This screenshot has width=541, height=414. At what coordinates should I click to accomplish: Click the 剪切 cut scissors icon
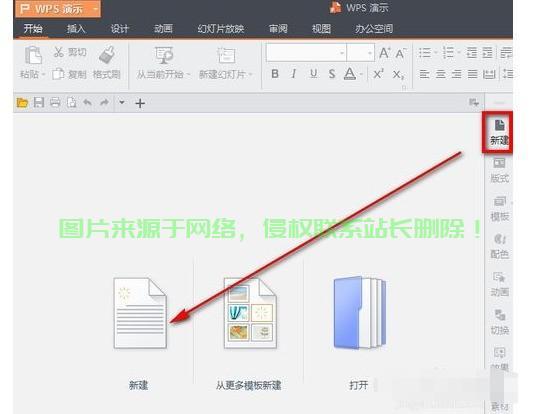tap(58, 52)
